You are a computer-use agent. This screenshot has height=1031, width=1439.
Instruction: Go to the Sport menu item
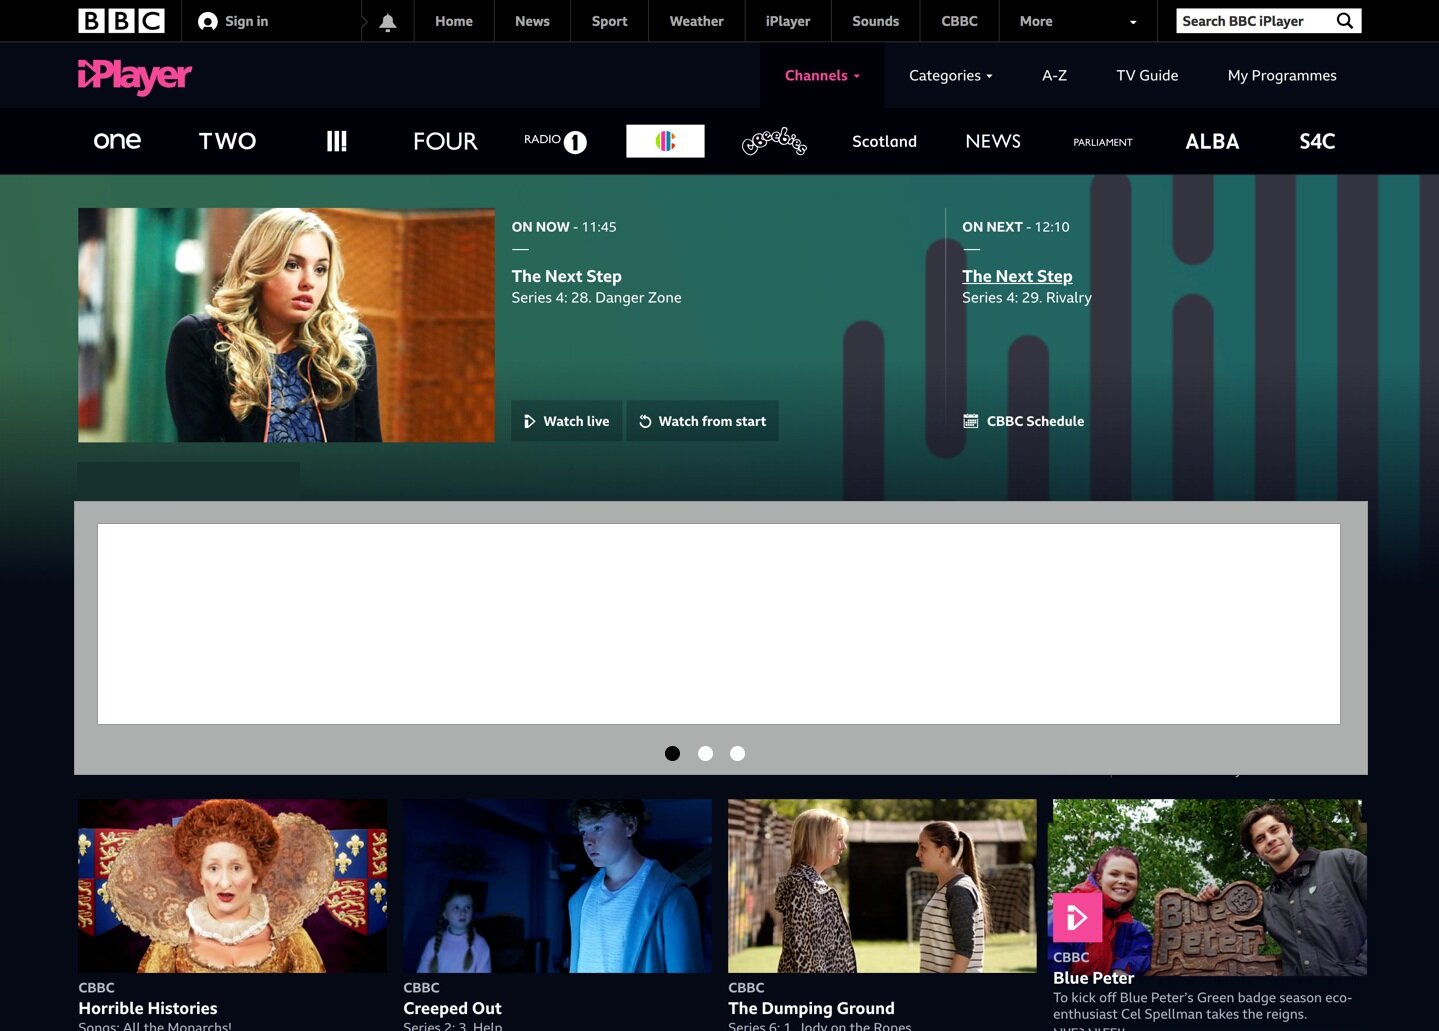point(609,21)
